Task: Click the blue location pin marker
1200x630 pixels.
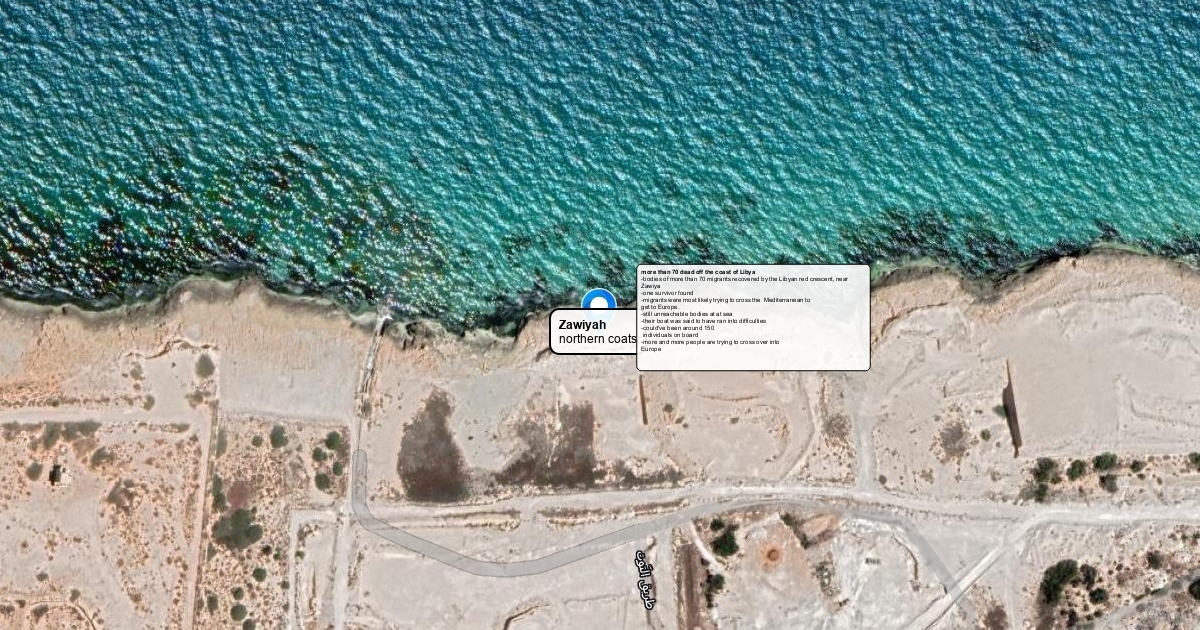Action: [599, 303]
